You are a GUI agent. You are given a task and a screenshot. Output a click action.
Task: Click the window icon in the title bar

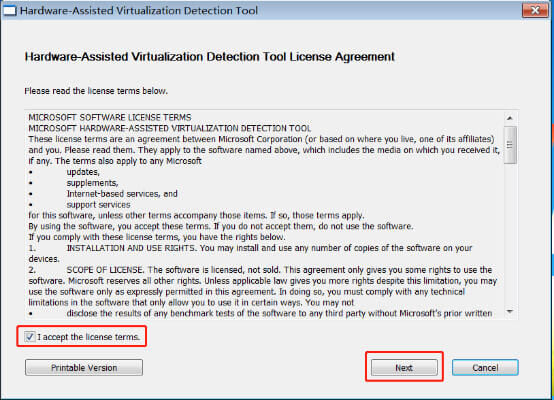pyautogui.click(x=10, y=11)
